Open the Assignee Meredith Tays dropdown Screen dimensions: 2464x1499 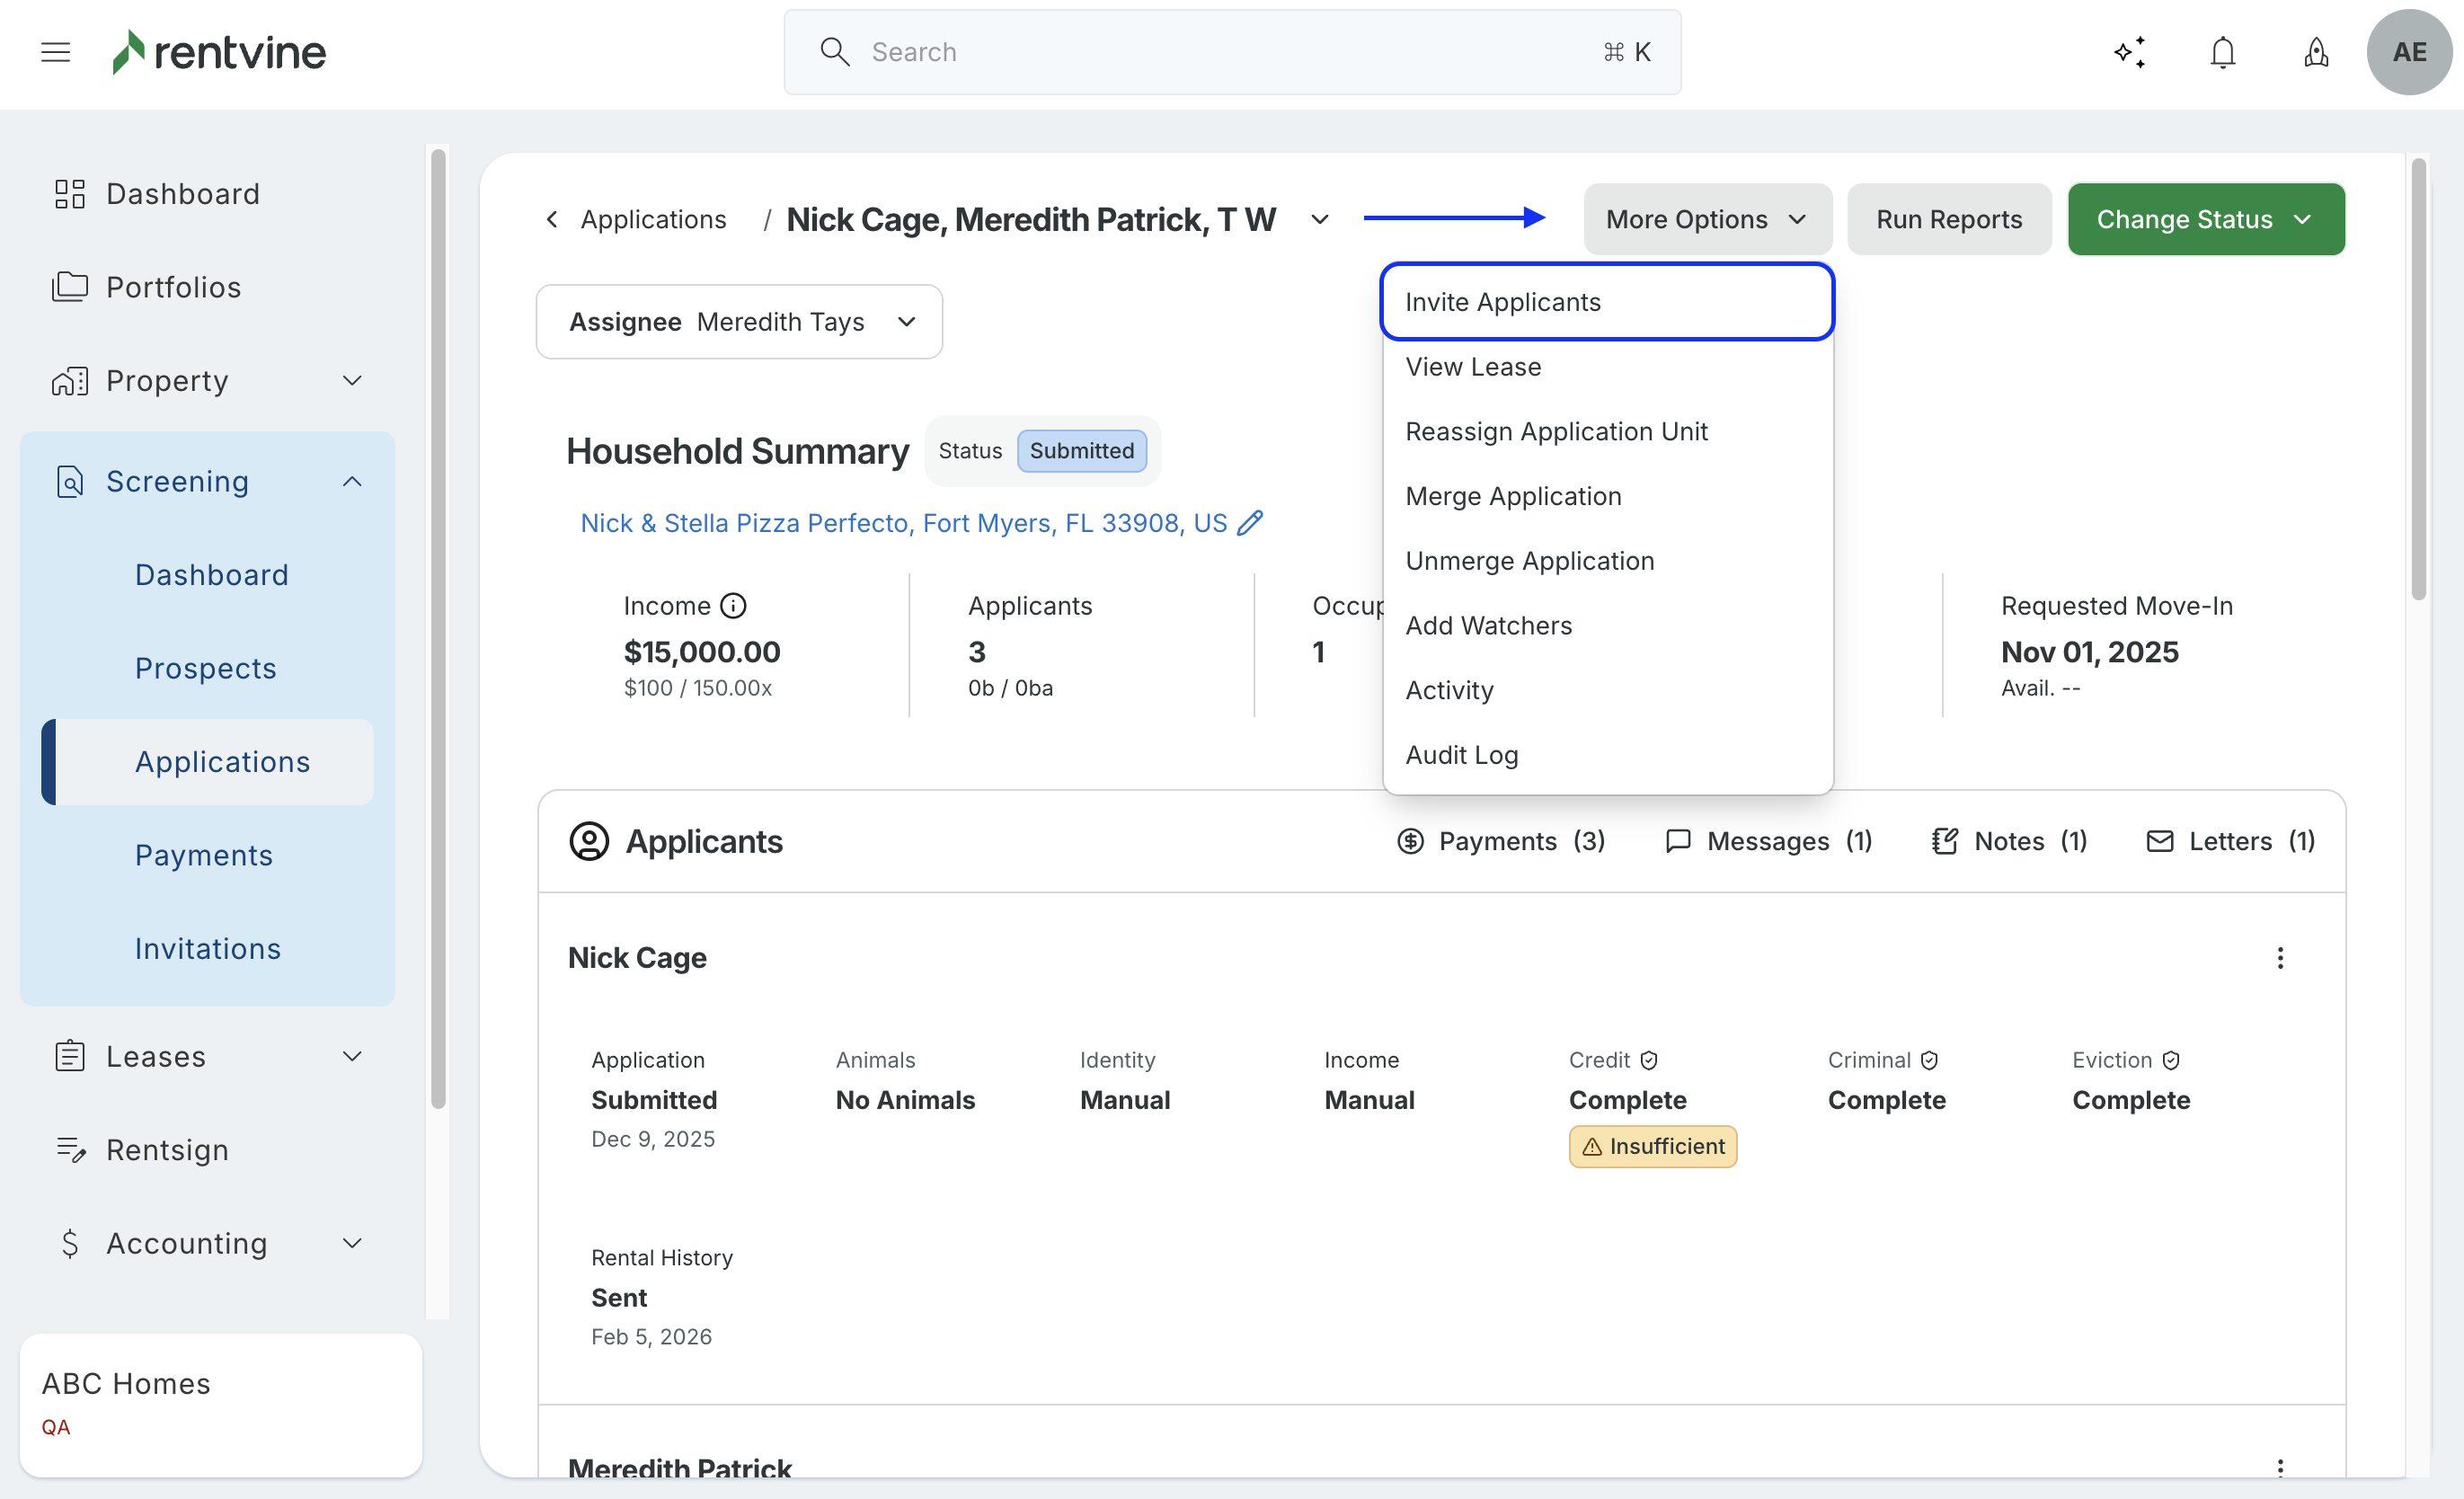tap(739, 322)
